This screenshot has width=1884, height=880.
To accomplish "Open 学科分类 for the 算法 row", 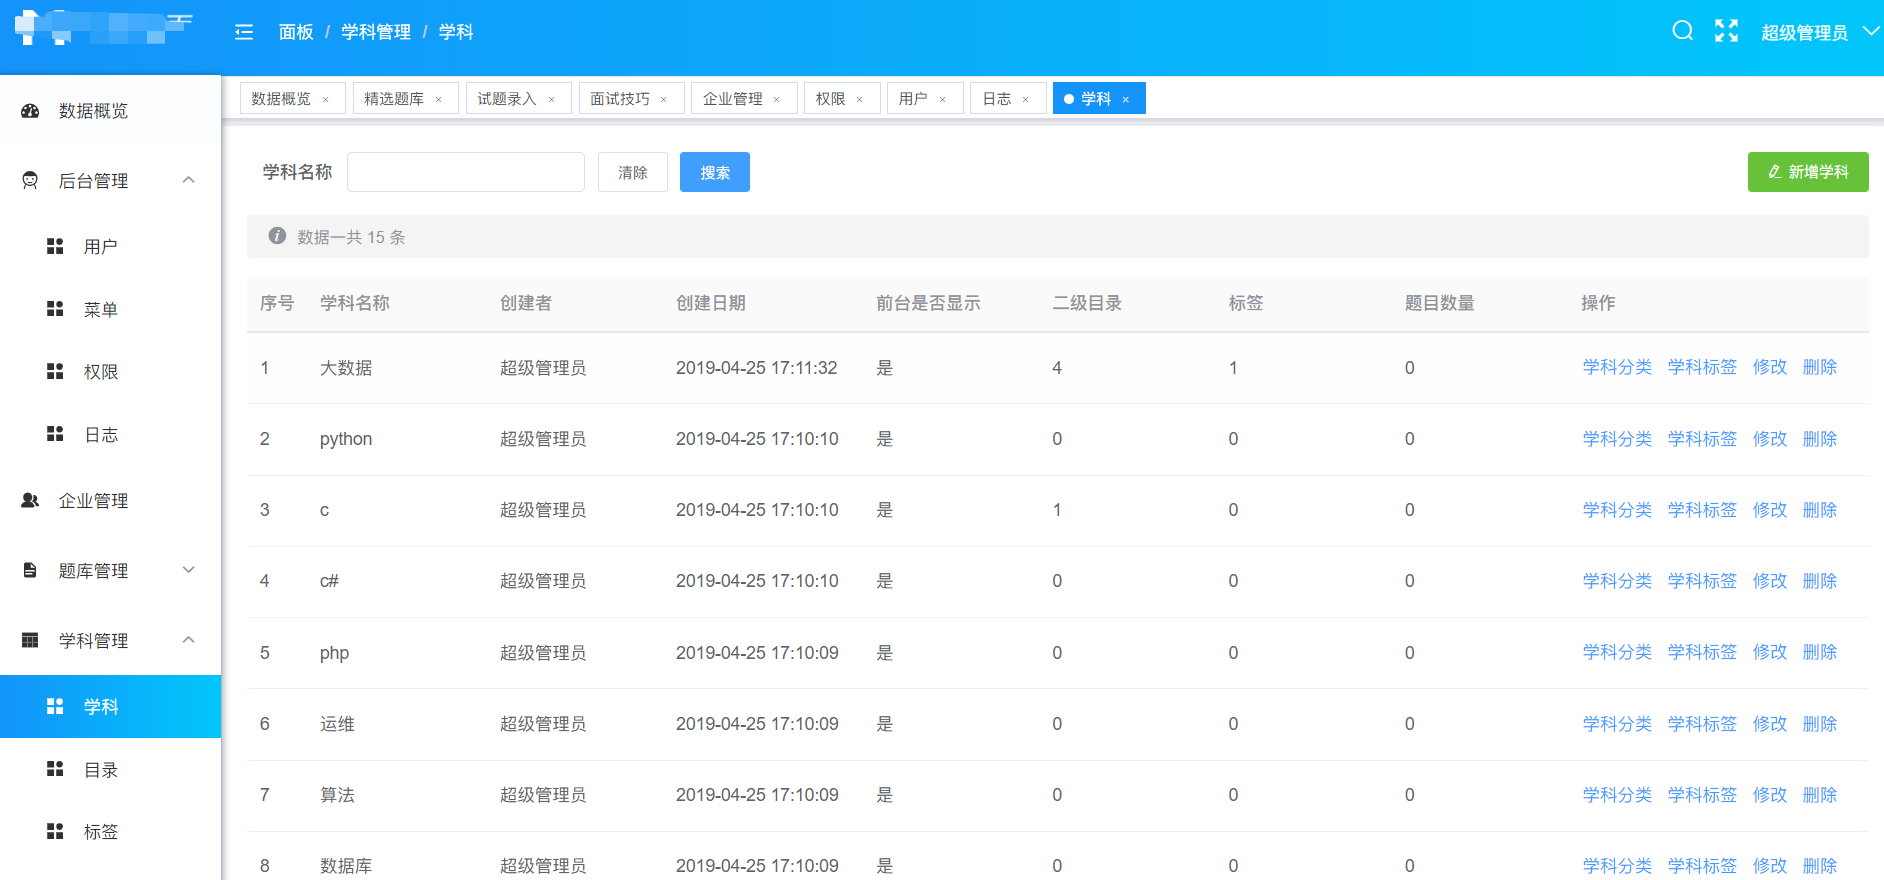I will 1617,795.
